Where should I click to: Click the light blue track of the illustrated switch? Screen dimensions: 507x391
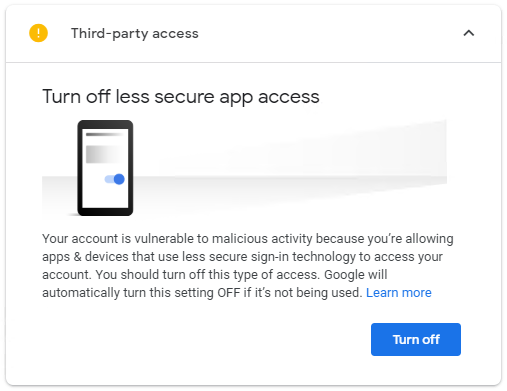coord(109,179)
